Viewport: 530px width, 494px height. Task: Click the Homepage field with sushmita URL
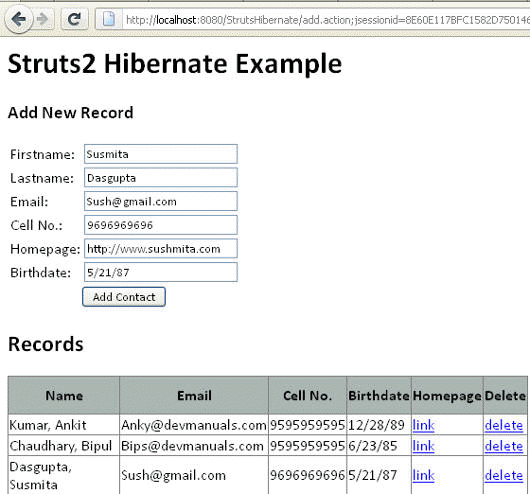point(161,249)
